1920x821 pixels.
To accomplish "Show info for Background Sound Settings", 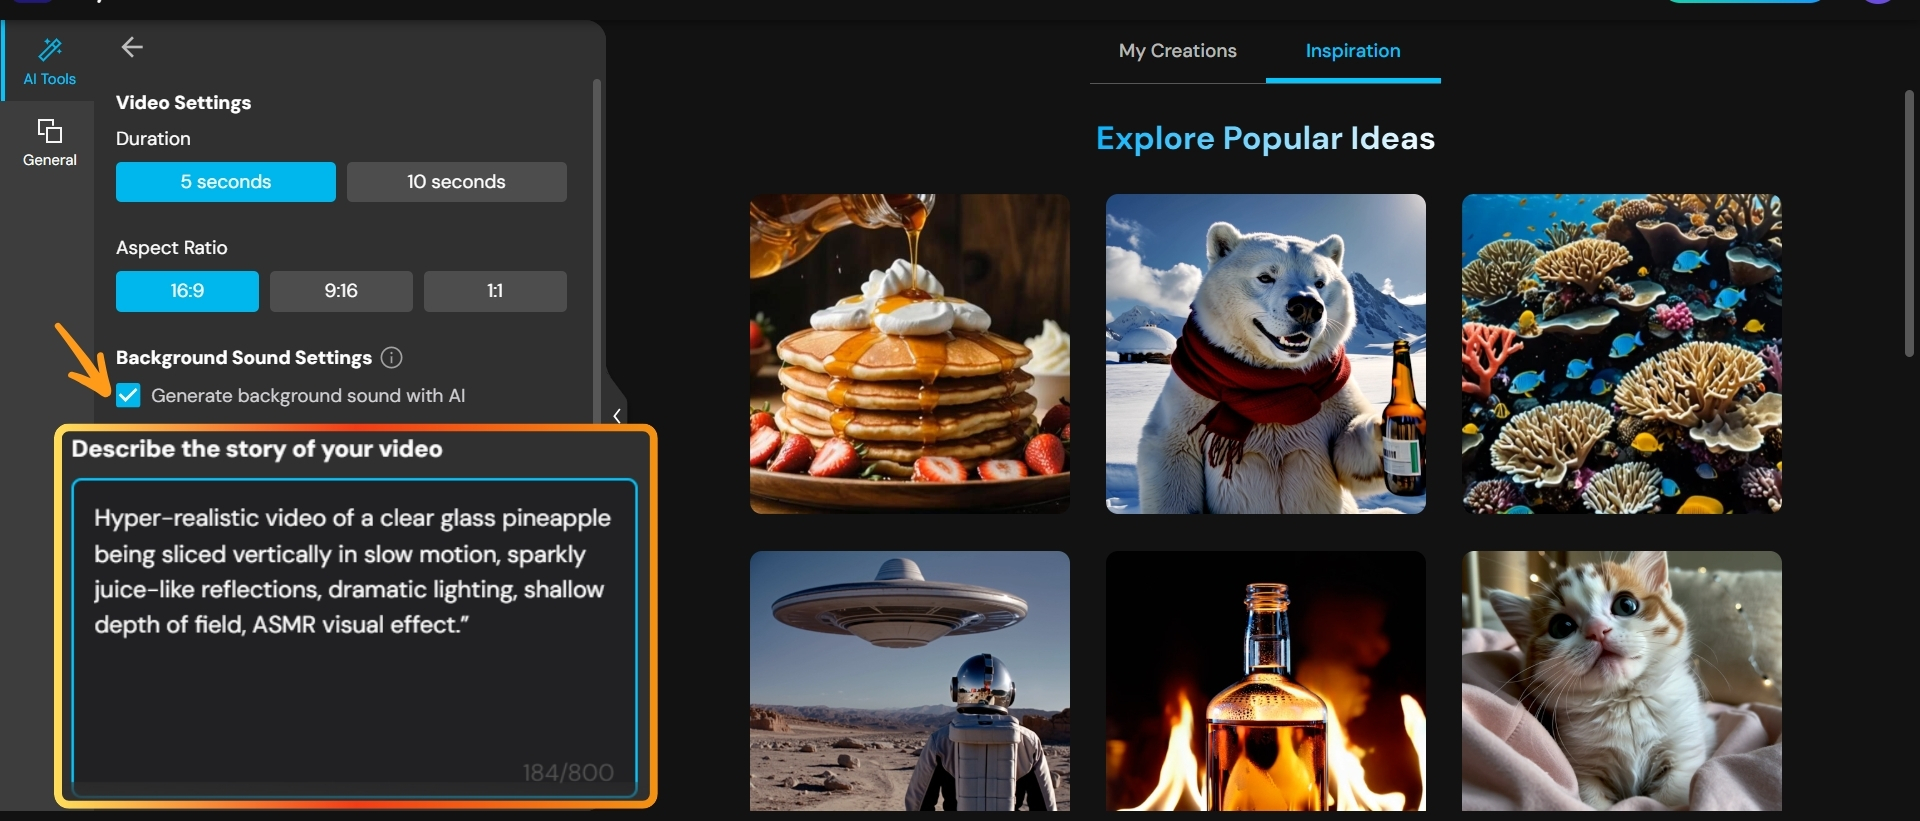I will [392, 357].
